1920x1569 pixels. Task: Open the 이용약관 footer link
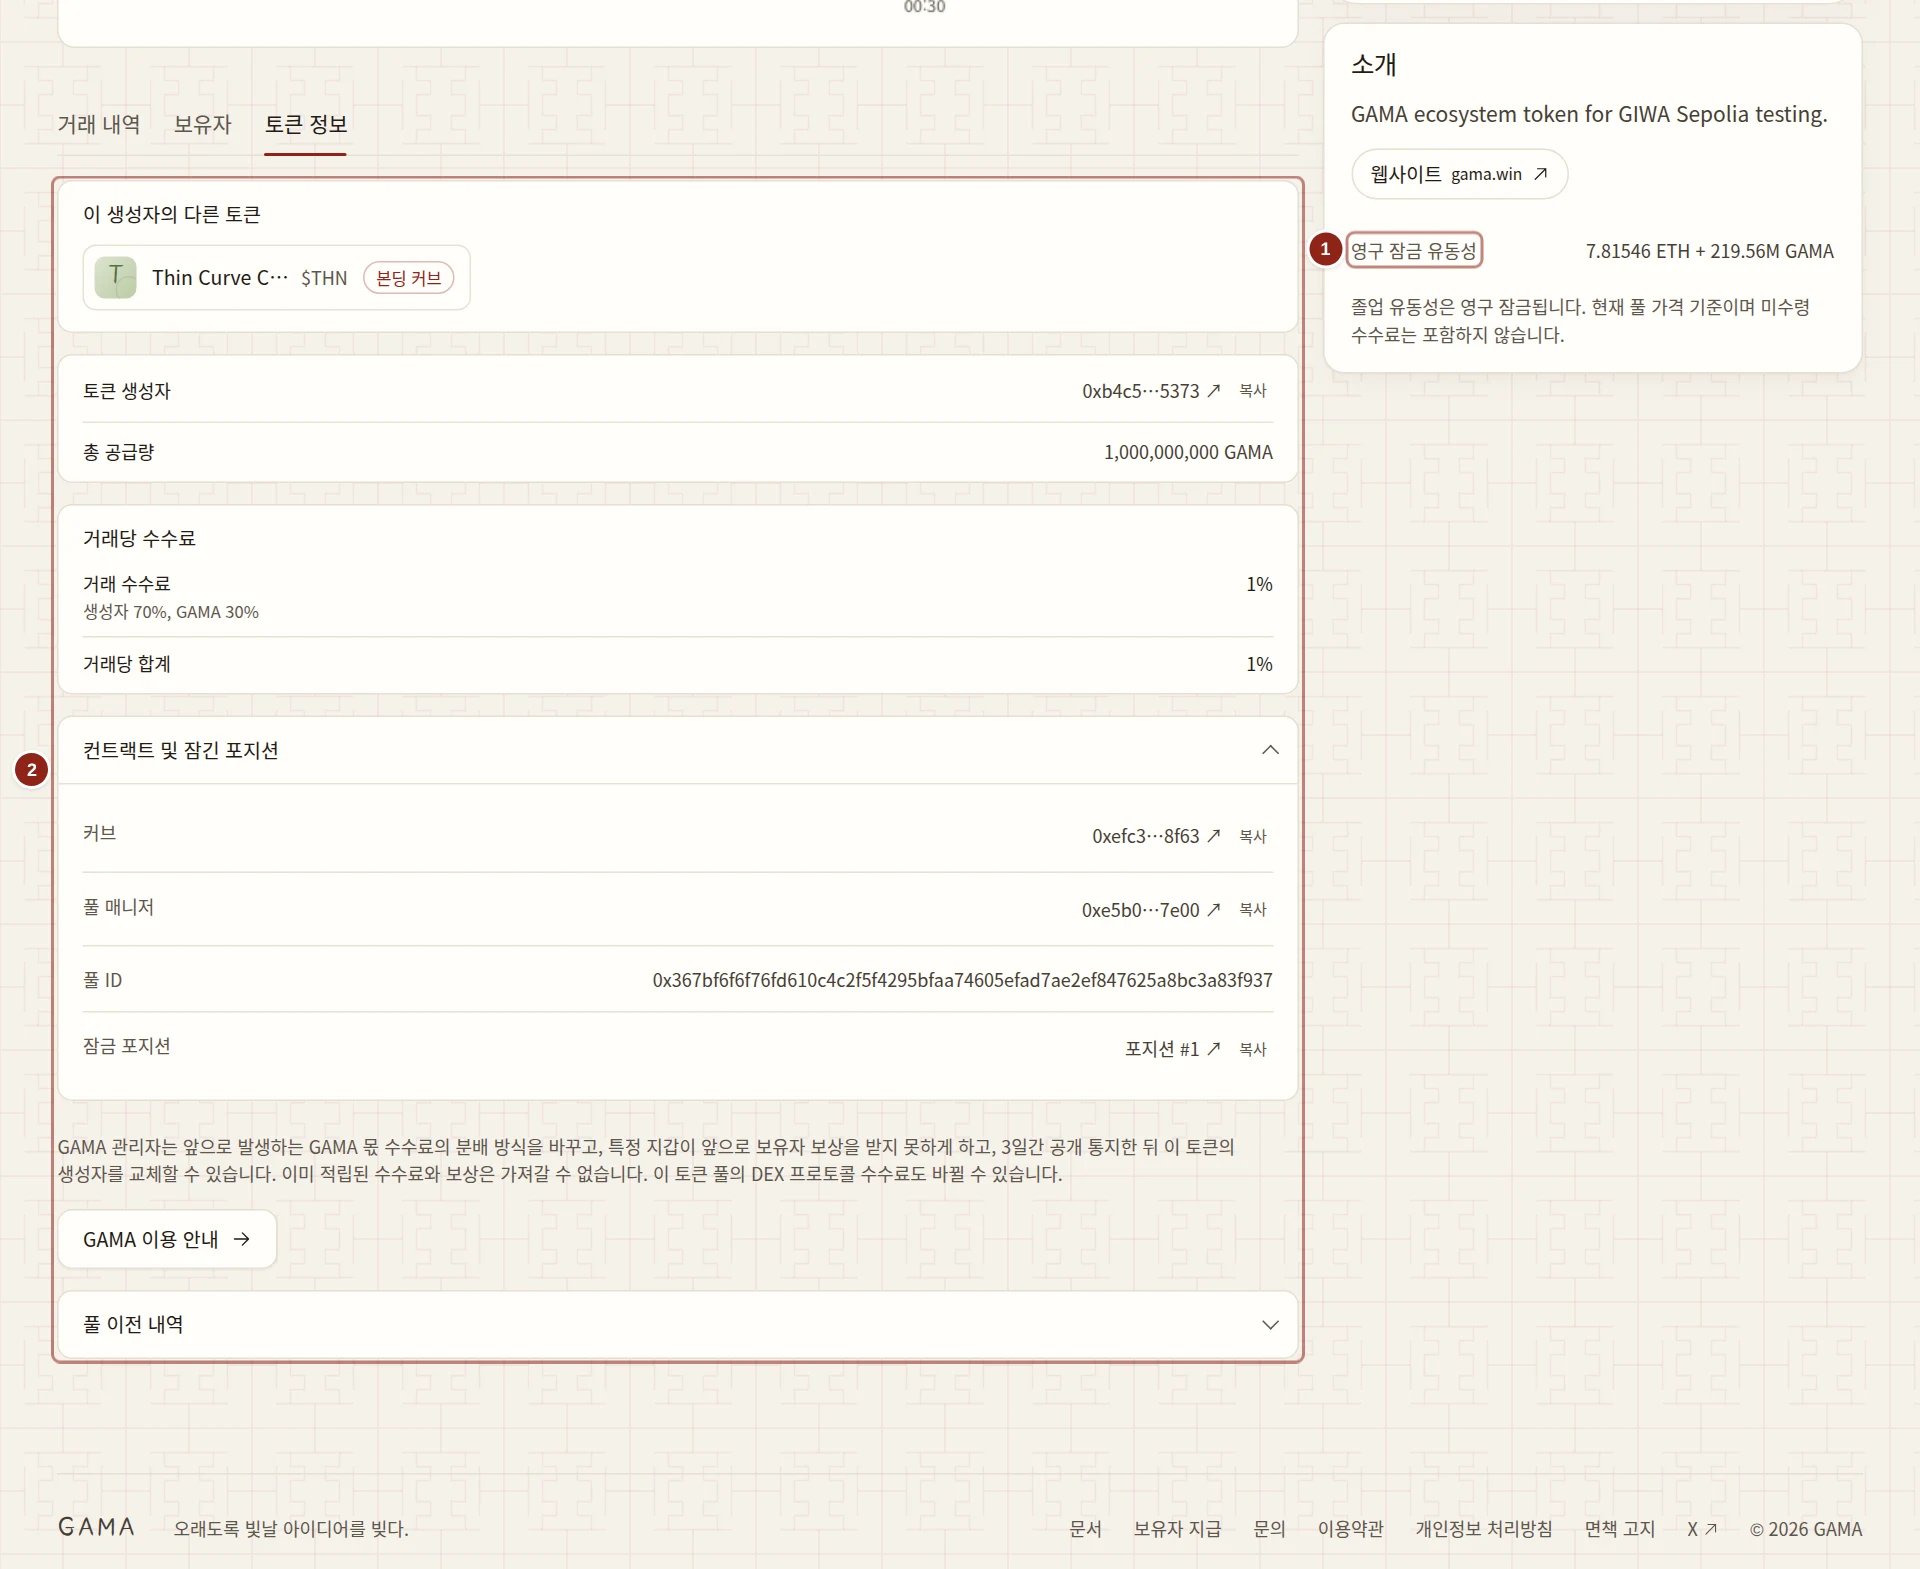(x=1350, y=1529)
